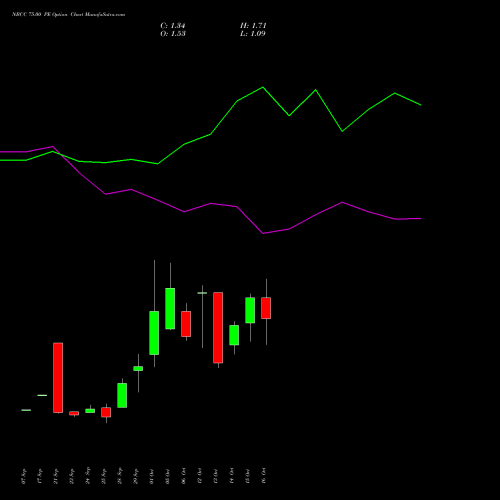Click the green indicator line's highest peak
Viewport: 500px width, 500px height.
tap(263, 87)
